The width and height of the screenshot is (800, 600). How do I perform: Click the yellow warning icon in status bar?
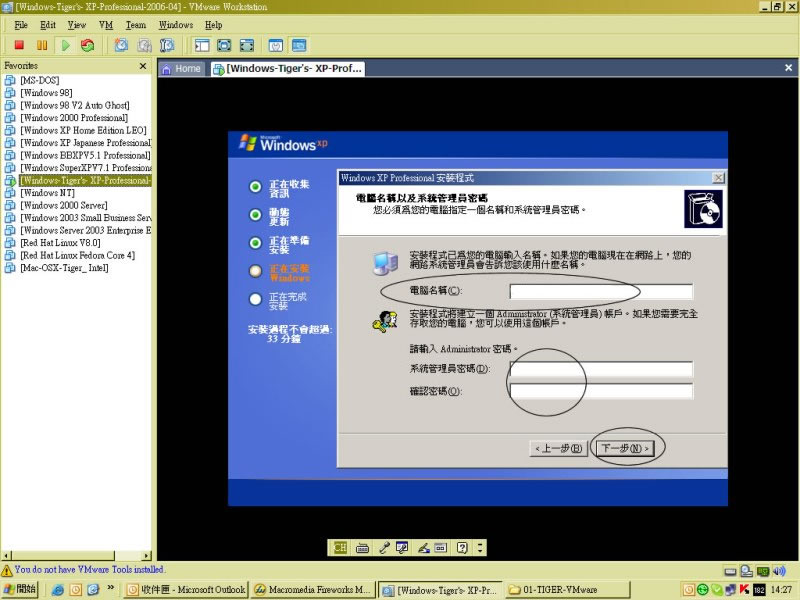coord(7,570)
